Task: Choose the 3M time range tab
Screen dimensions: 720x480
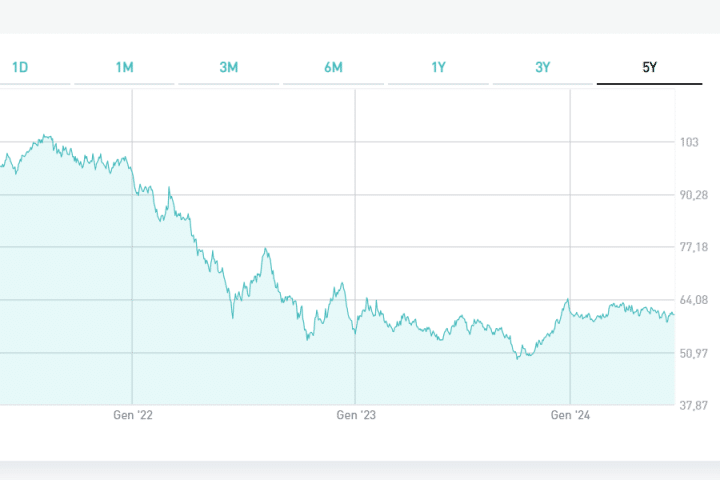Action: (x=229, y=67)
